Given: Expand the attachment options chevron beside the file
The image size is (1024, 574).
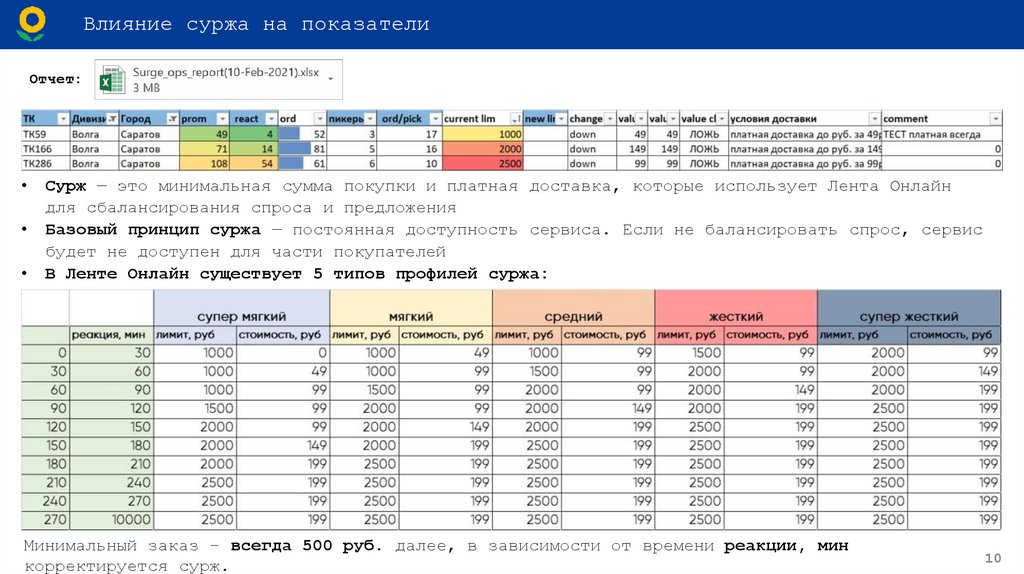Looking at the screenshot, I should tap(330, 79).
